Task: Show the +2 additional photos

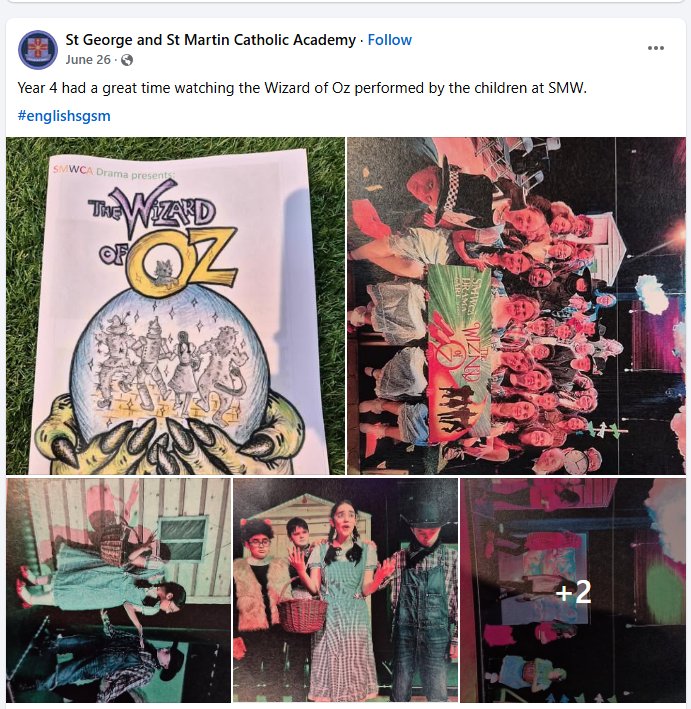Action: click(x=573, y=590)
